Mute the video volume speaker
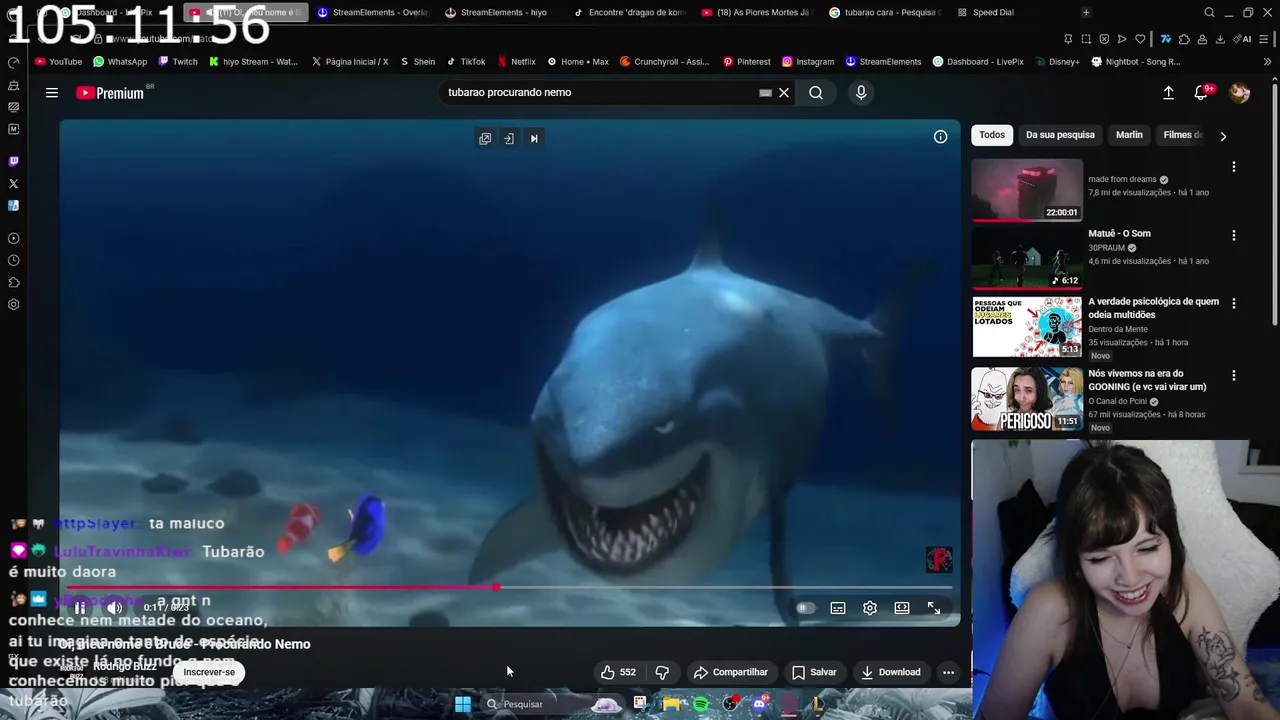The height and width of the screenshot is (720, 1280). coord(115,608)
